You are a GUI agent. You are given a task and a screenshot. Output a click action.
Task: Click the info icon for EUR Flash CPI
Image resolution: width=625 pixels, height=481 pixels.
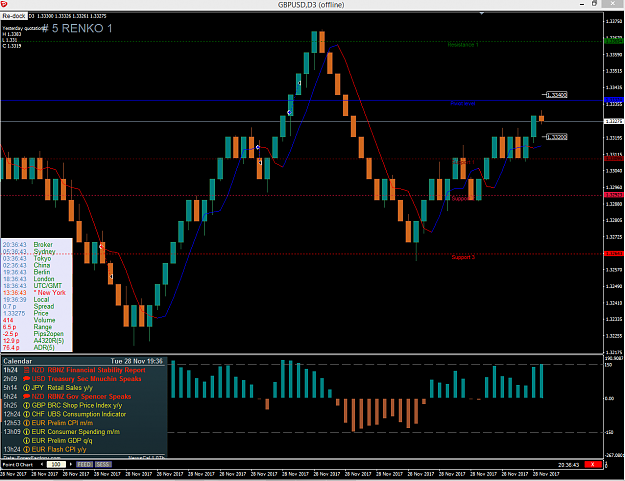click(26, 449)
